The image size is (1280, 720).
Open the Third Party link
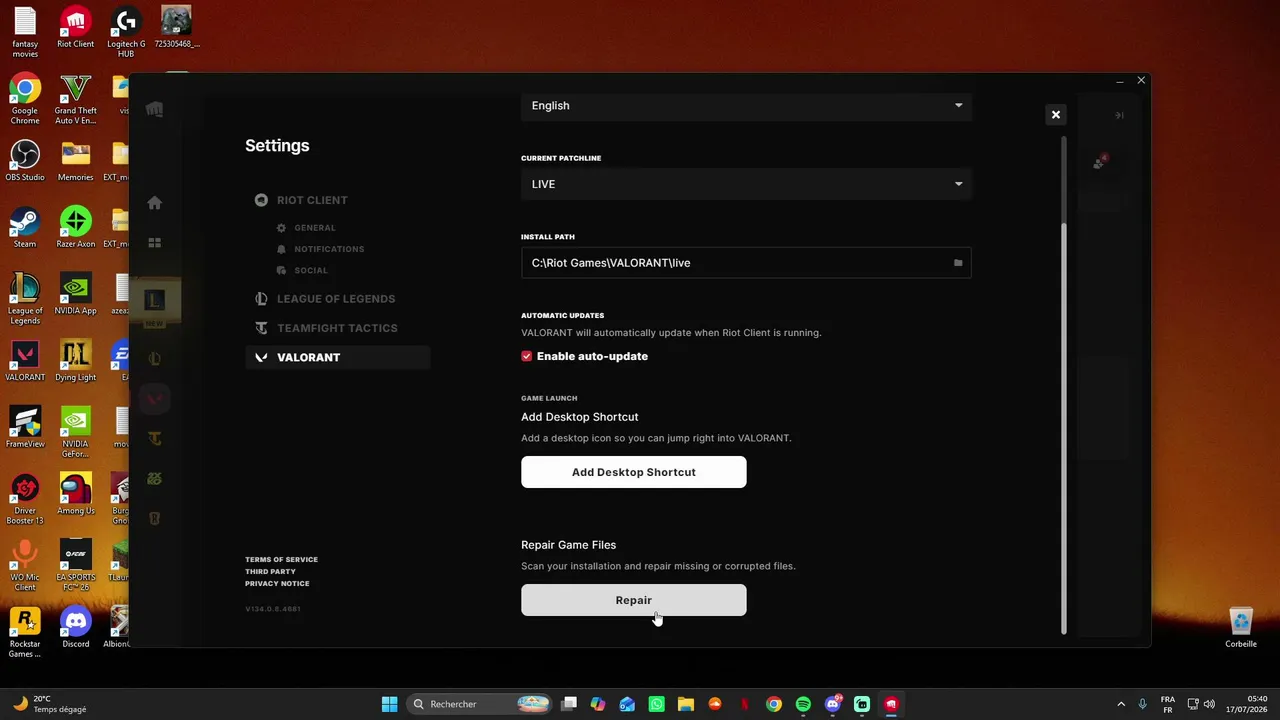point(270,572)
